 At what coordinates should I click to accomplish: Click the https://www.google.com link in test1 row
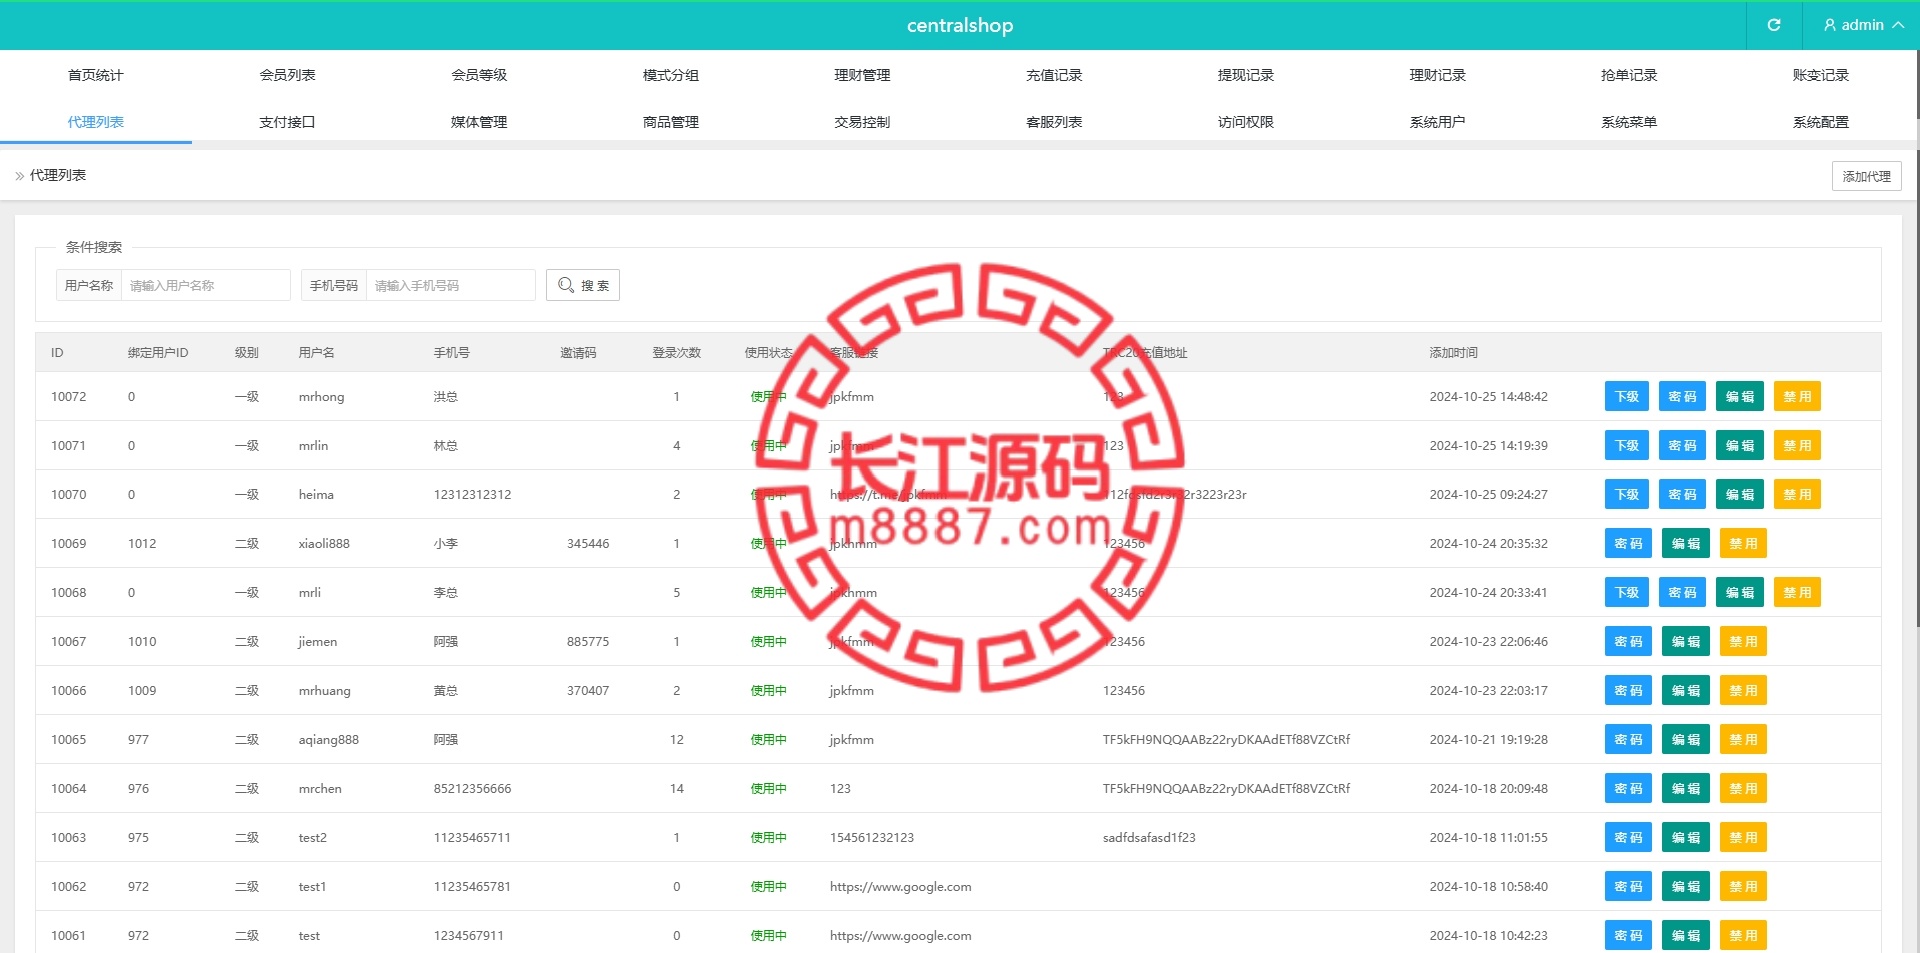(x=900, y=886)
